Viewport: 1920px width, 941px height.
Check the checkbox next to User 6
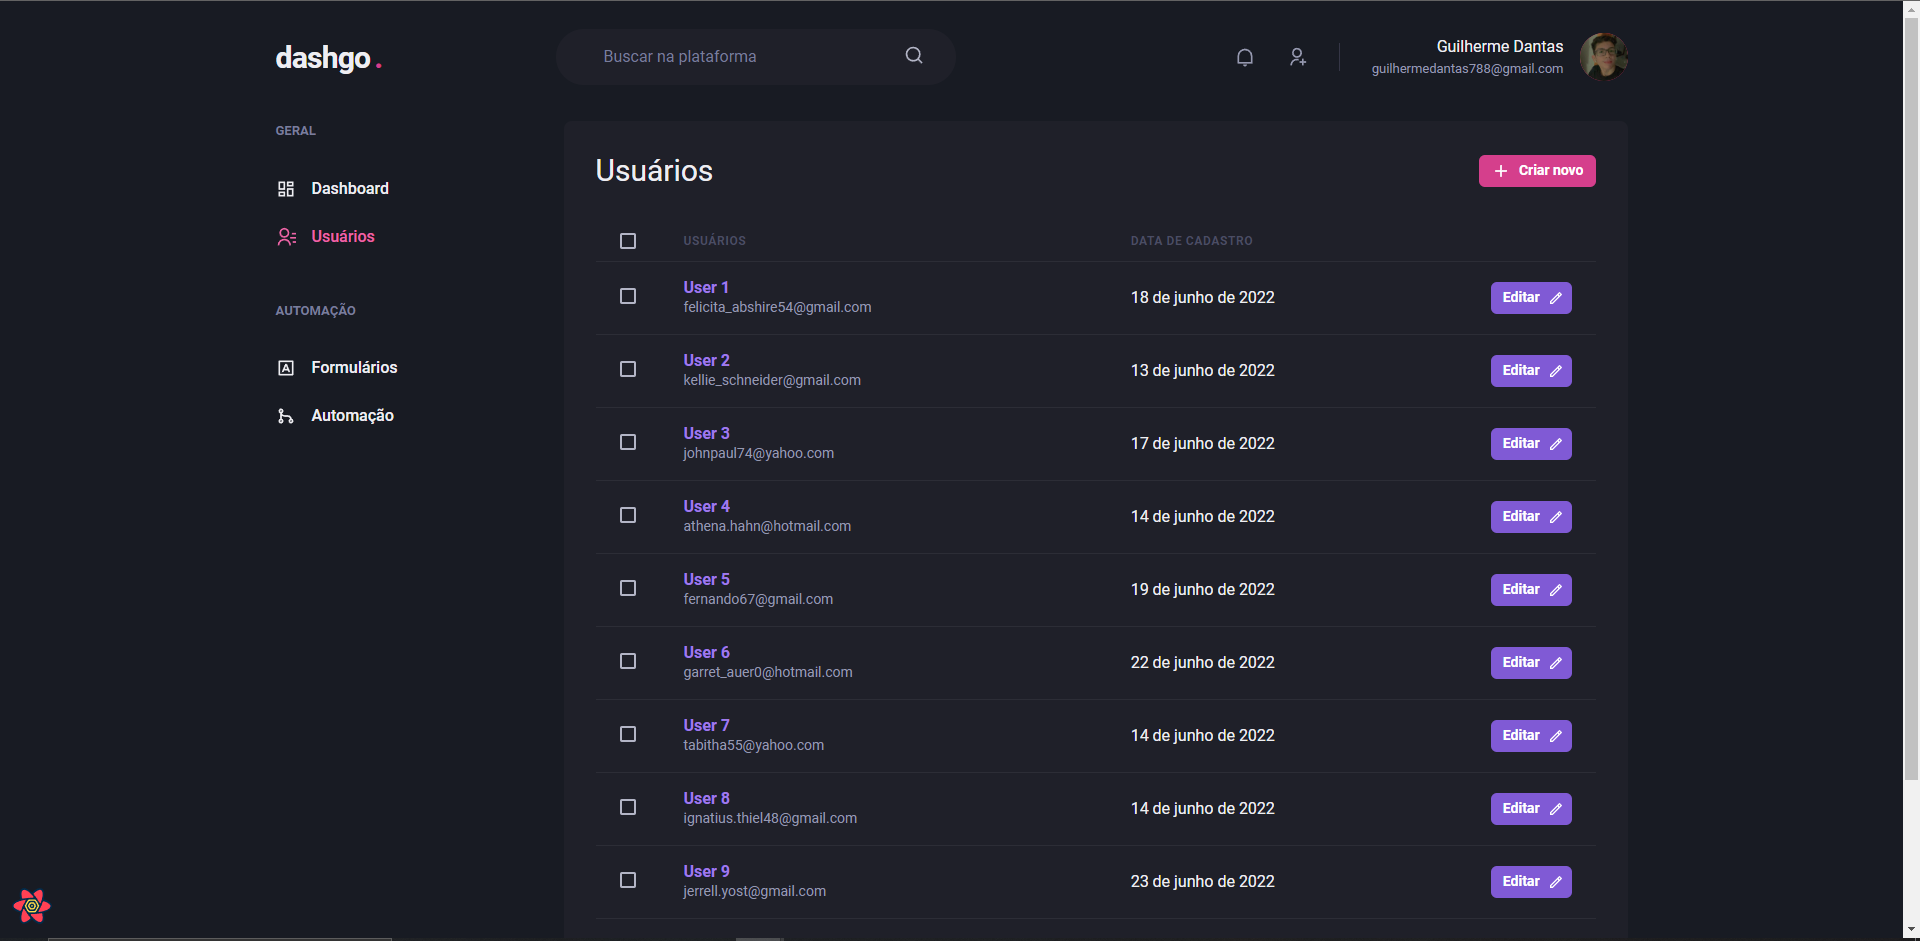click(628, 661)
